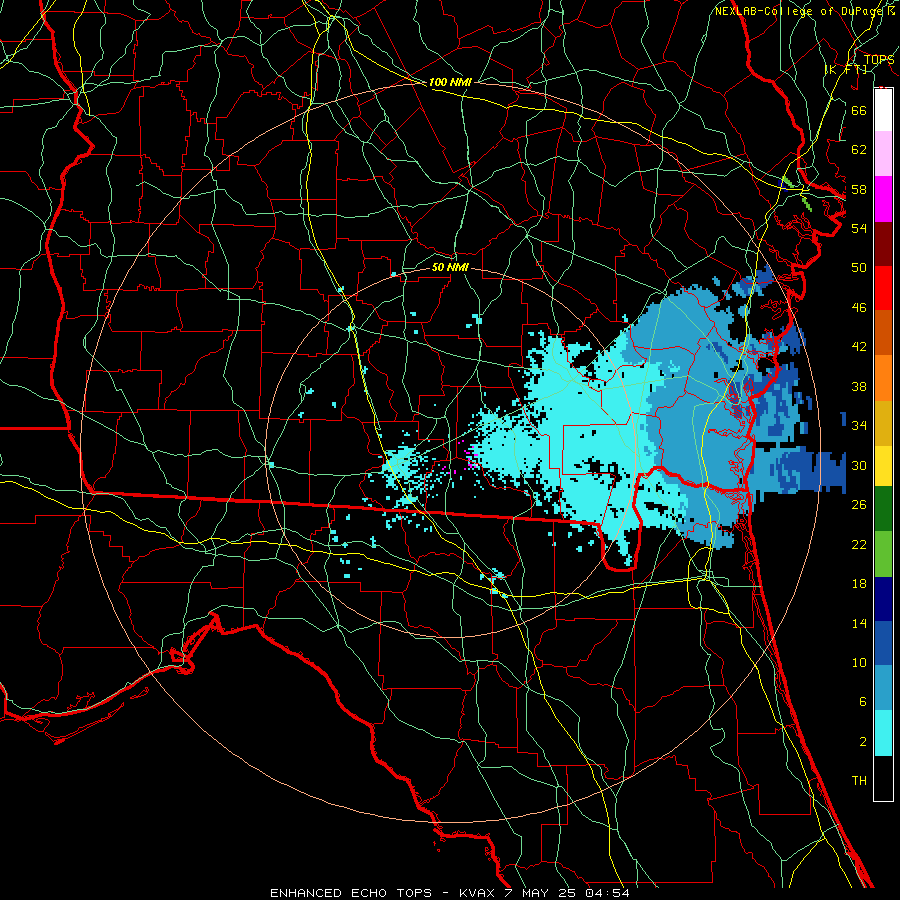This screenshot has height=900, width=900.
Task: Click the "04:54" timestamp in the caption
Action: [607, 893]
